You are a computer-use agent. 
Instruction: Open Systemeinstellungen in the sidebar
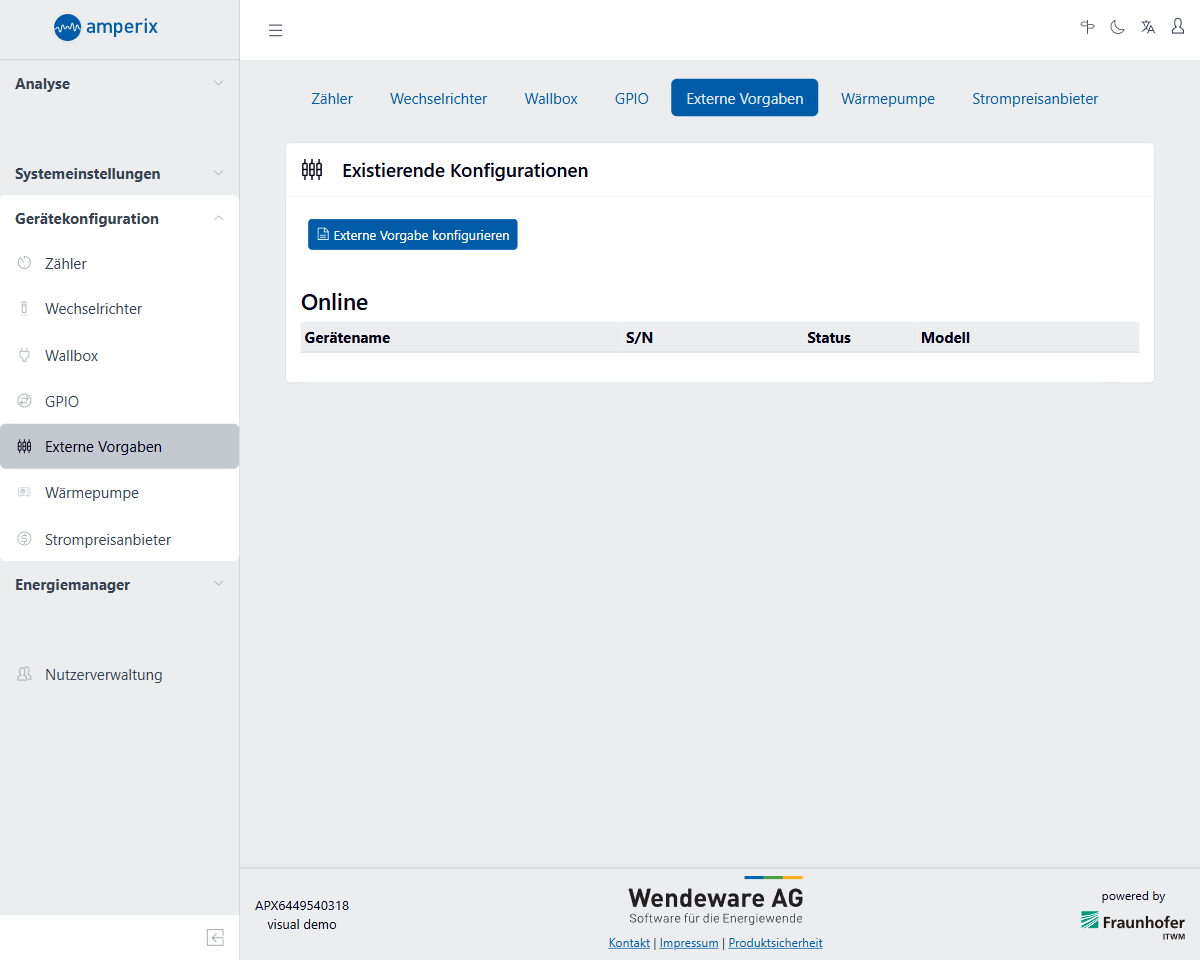pyautogui.click(x=88, y=174)
